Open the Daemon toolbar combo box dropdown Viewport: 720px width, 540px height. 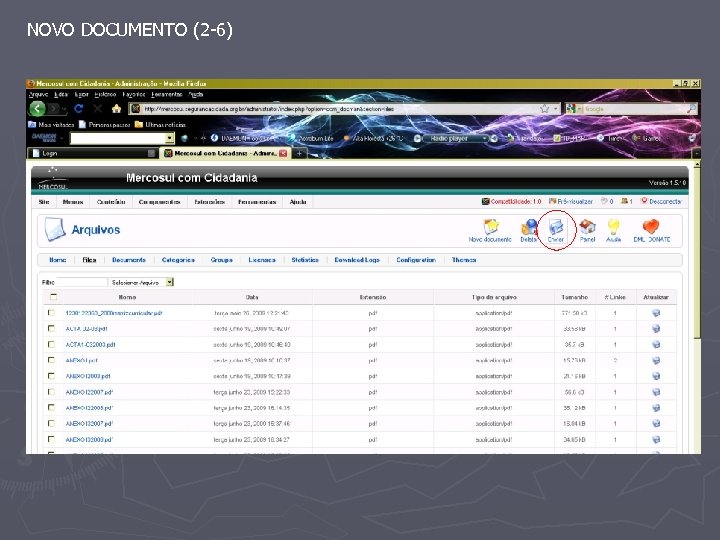(x=169, y=138)
